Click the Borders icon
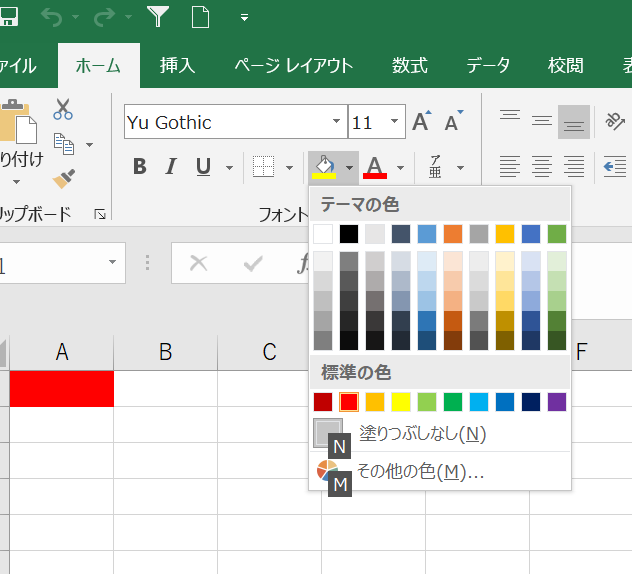The width and height of the screenshot is (632, 574). pyautogui.click(x=264, y=166)
